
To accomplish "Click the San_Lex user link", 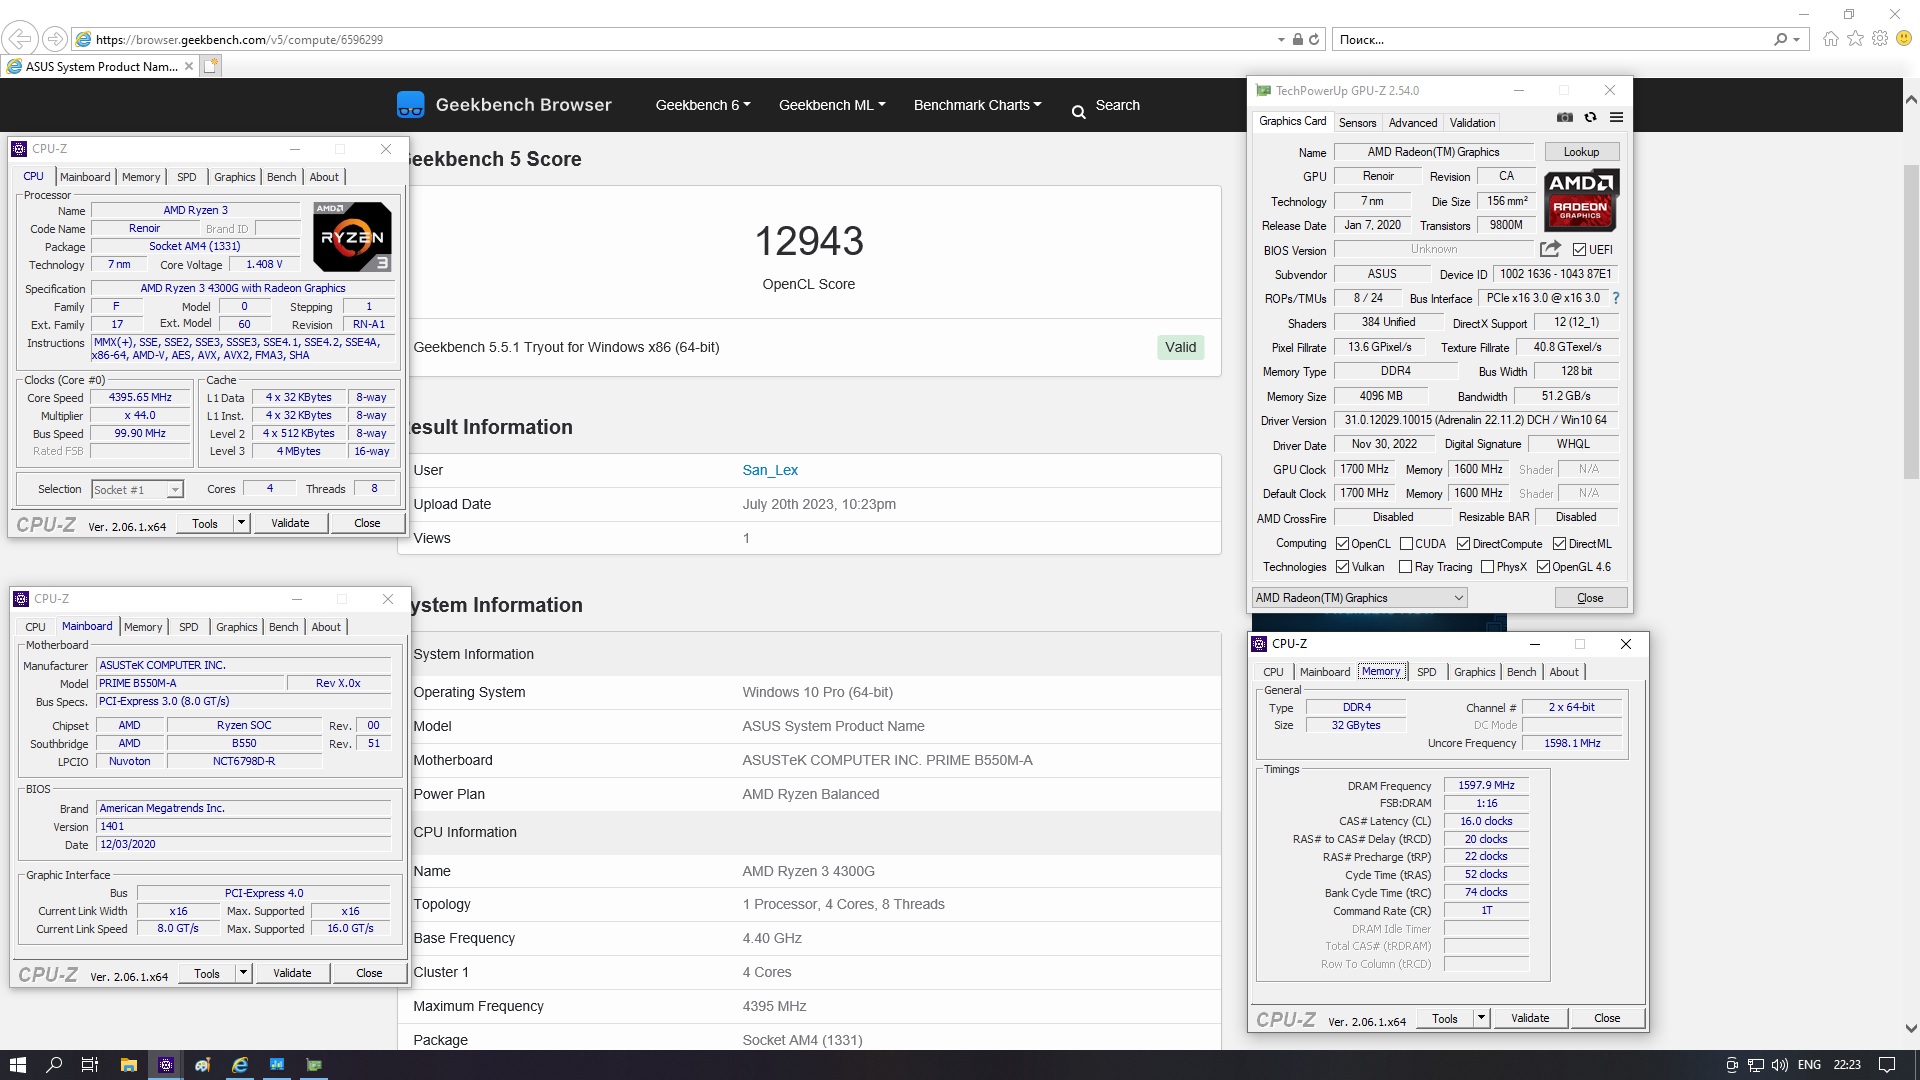I will click(x=770, y=470).
